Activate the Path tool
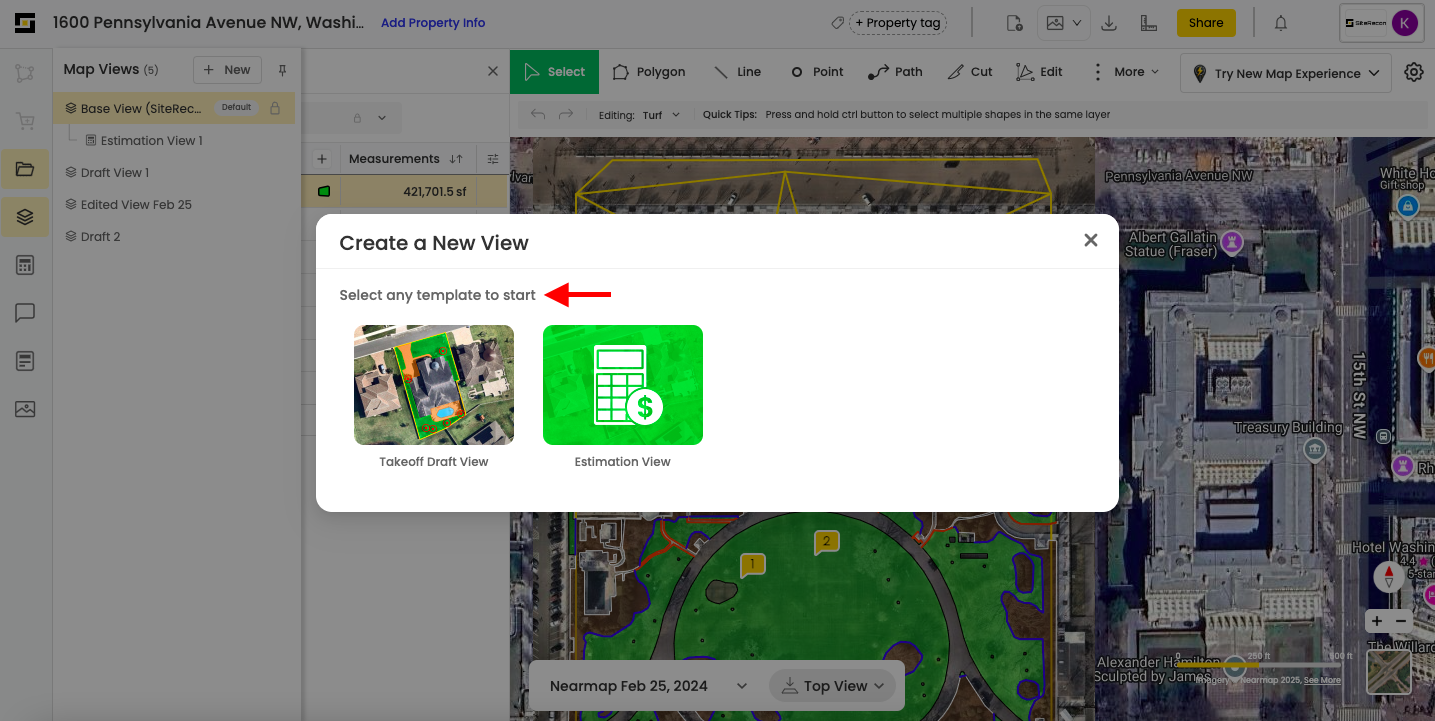Viewport: 1435px width, 721px height. pos(895,72)
